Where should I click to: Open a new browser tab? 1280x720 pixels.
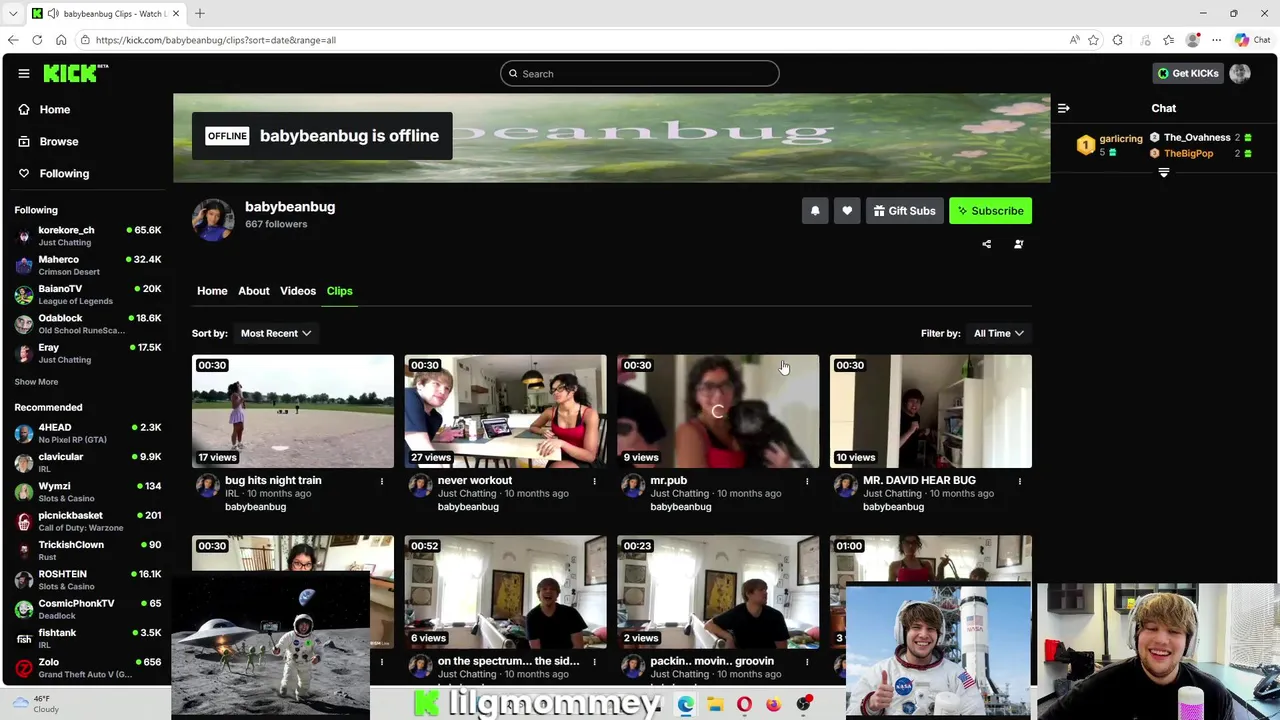pyautogui.click(x=200, y=13)
